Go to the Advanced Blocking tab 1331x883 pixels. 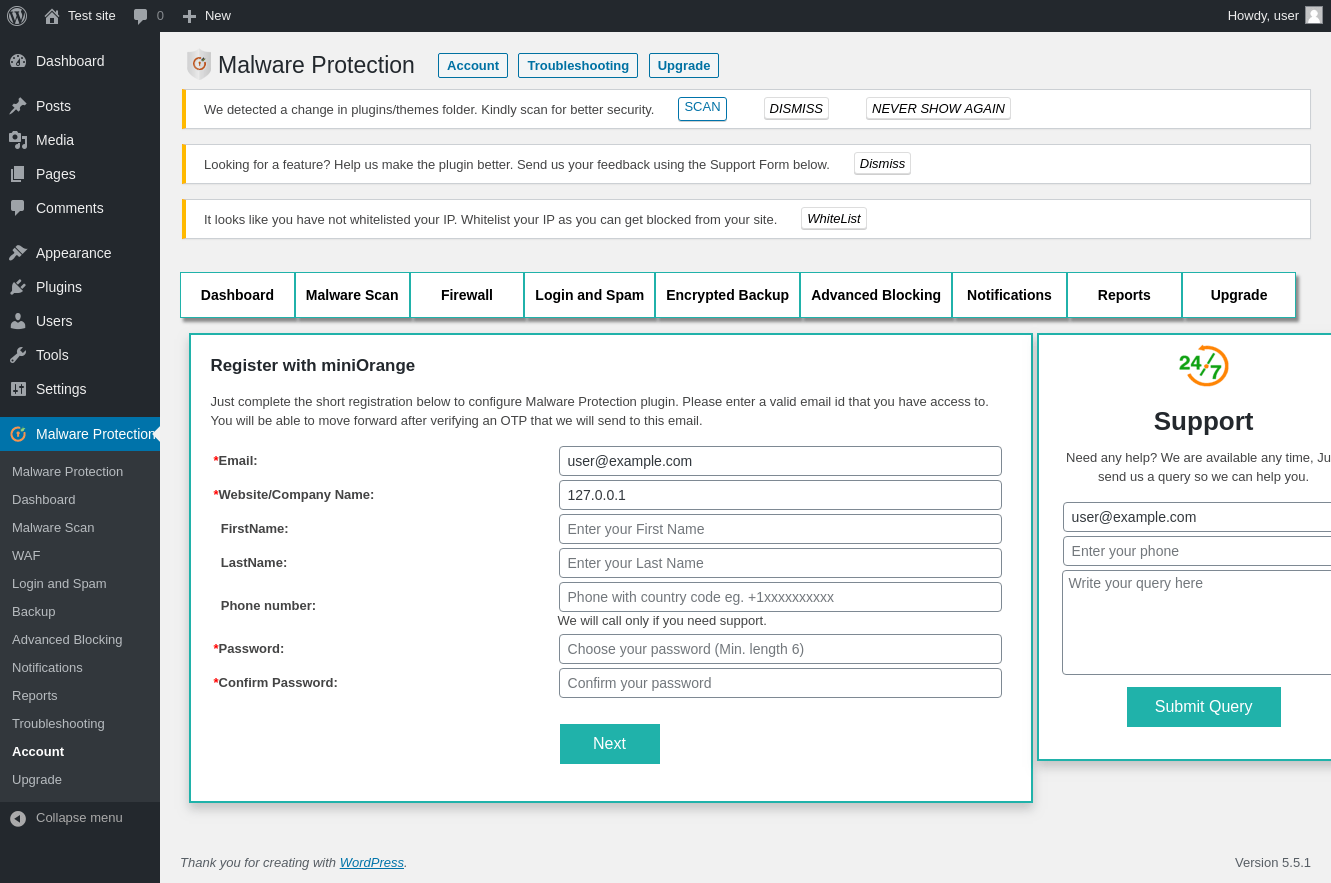(x=876, y=295)
